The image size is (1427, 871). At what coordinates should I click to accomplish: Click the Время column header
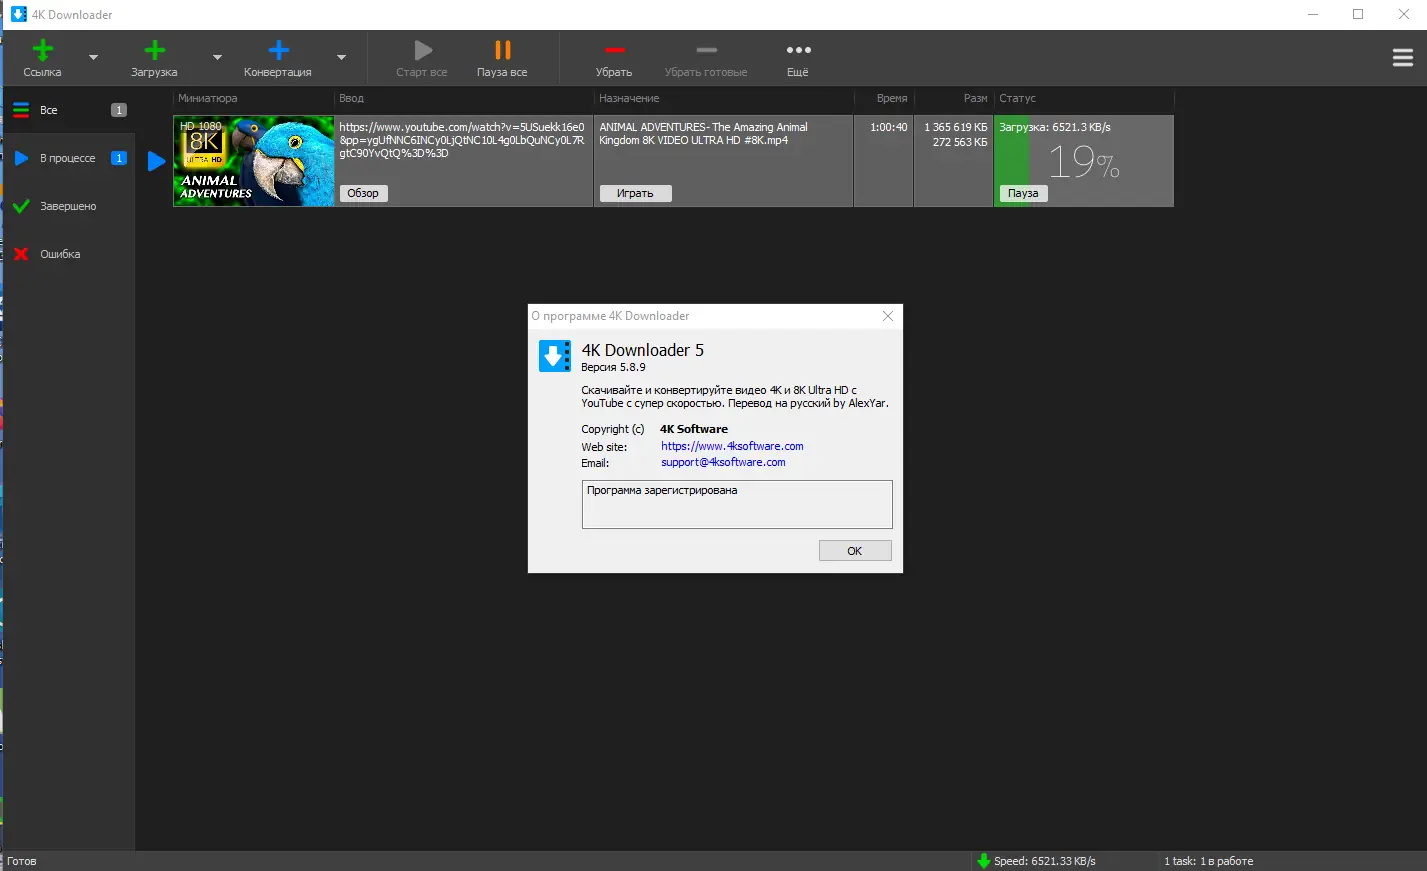892,98
